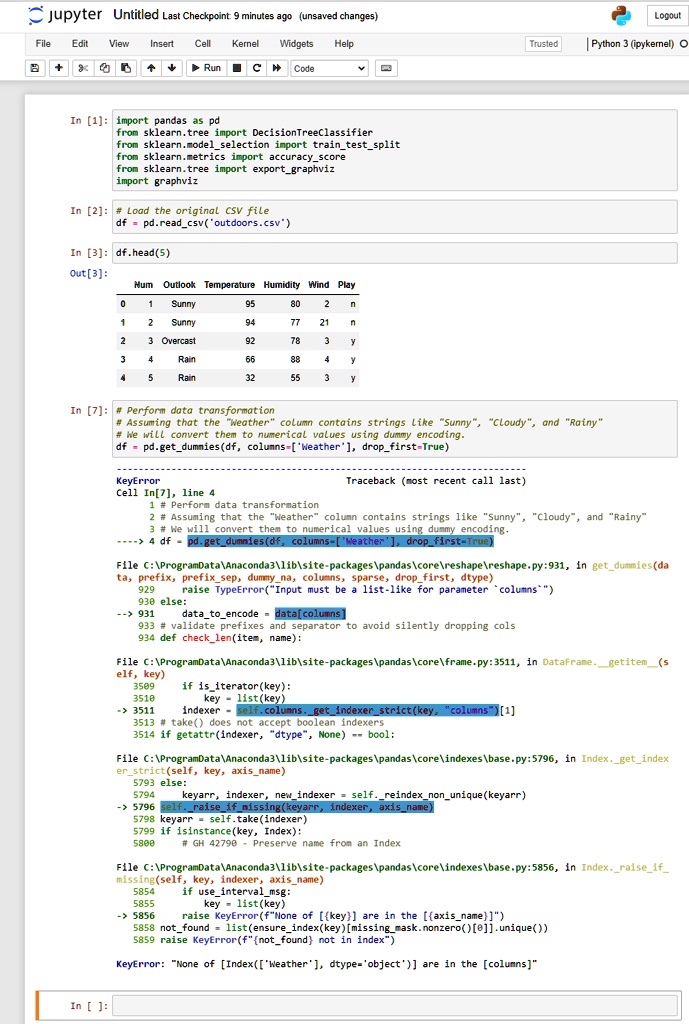
Task: Restart the kernel icon
Action: pos(257,68)
